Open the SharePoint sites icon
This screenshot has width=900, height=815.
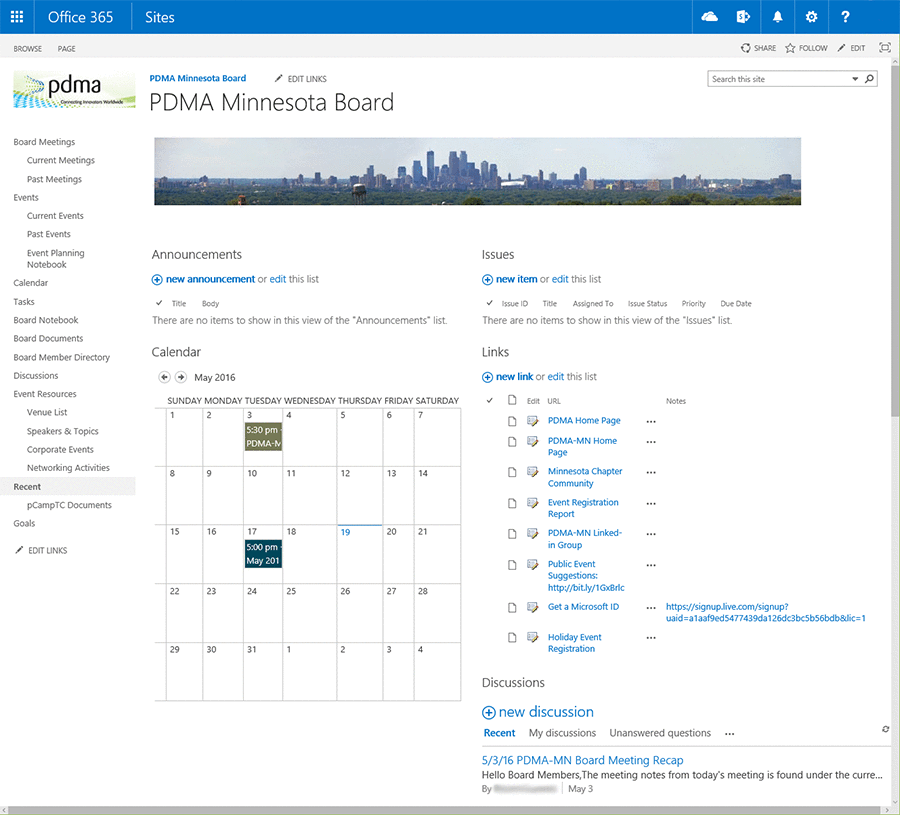743,17
